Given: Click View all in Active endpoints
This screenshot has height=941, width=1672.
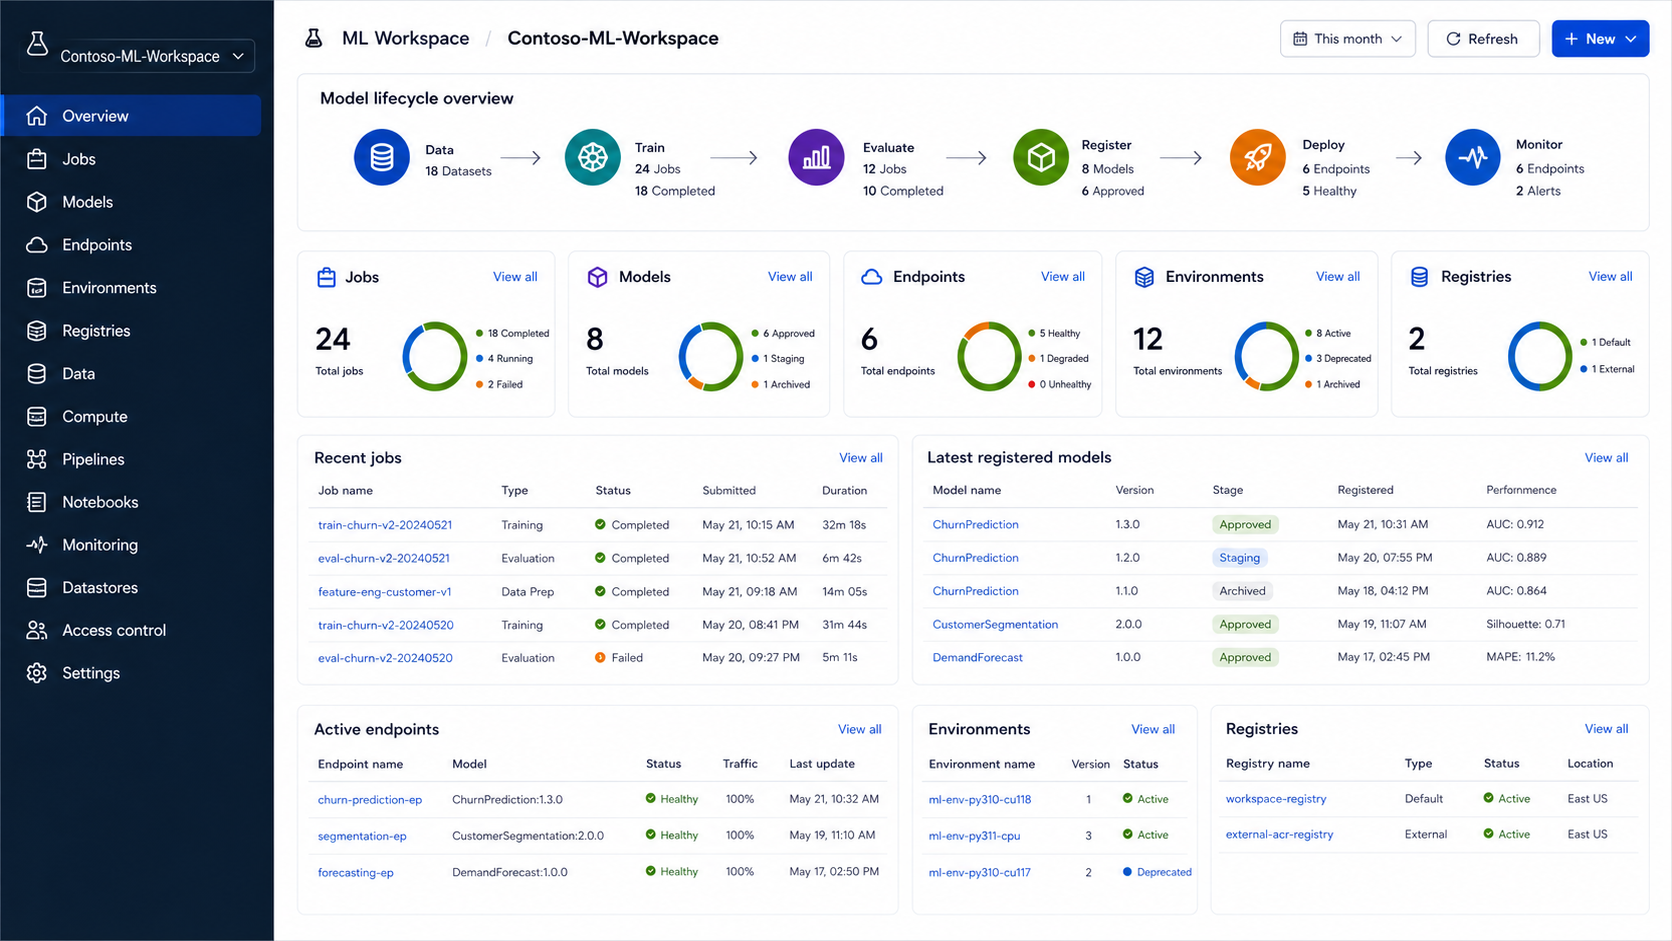Looking at the screenshot, I should tap(860, 729).
